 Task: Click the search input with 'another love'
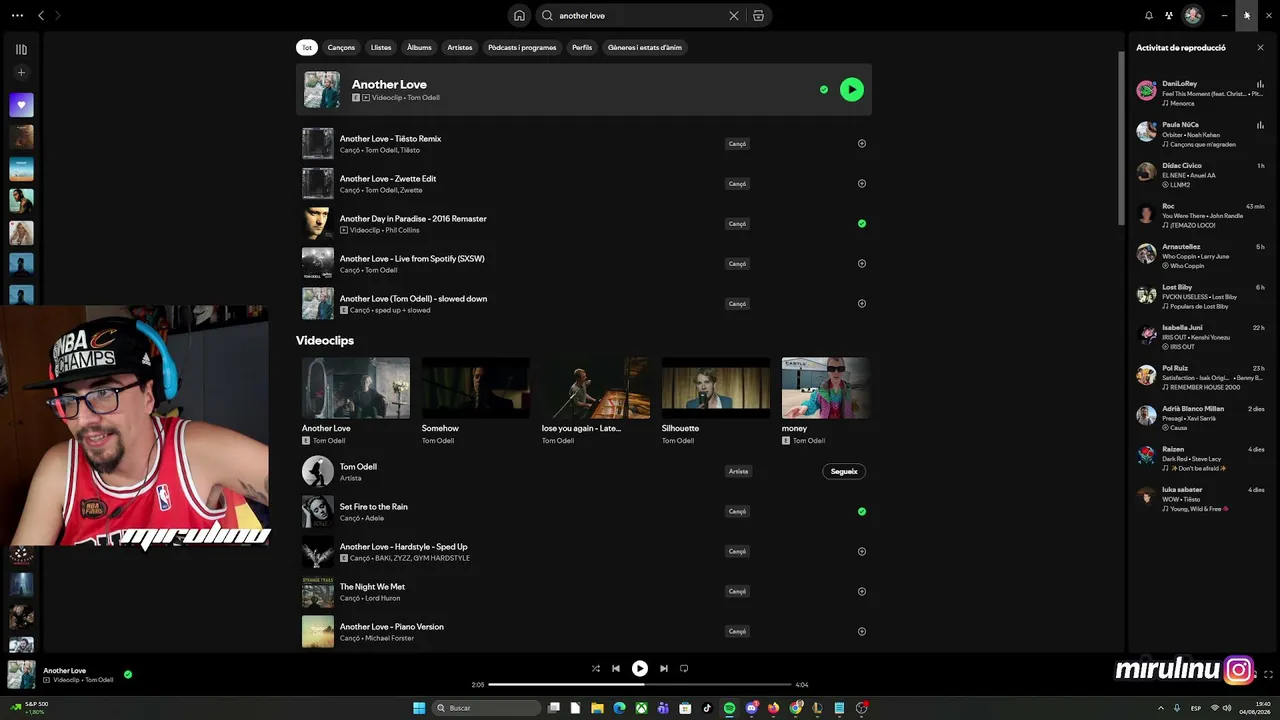click(x=641, y=16)
